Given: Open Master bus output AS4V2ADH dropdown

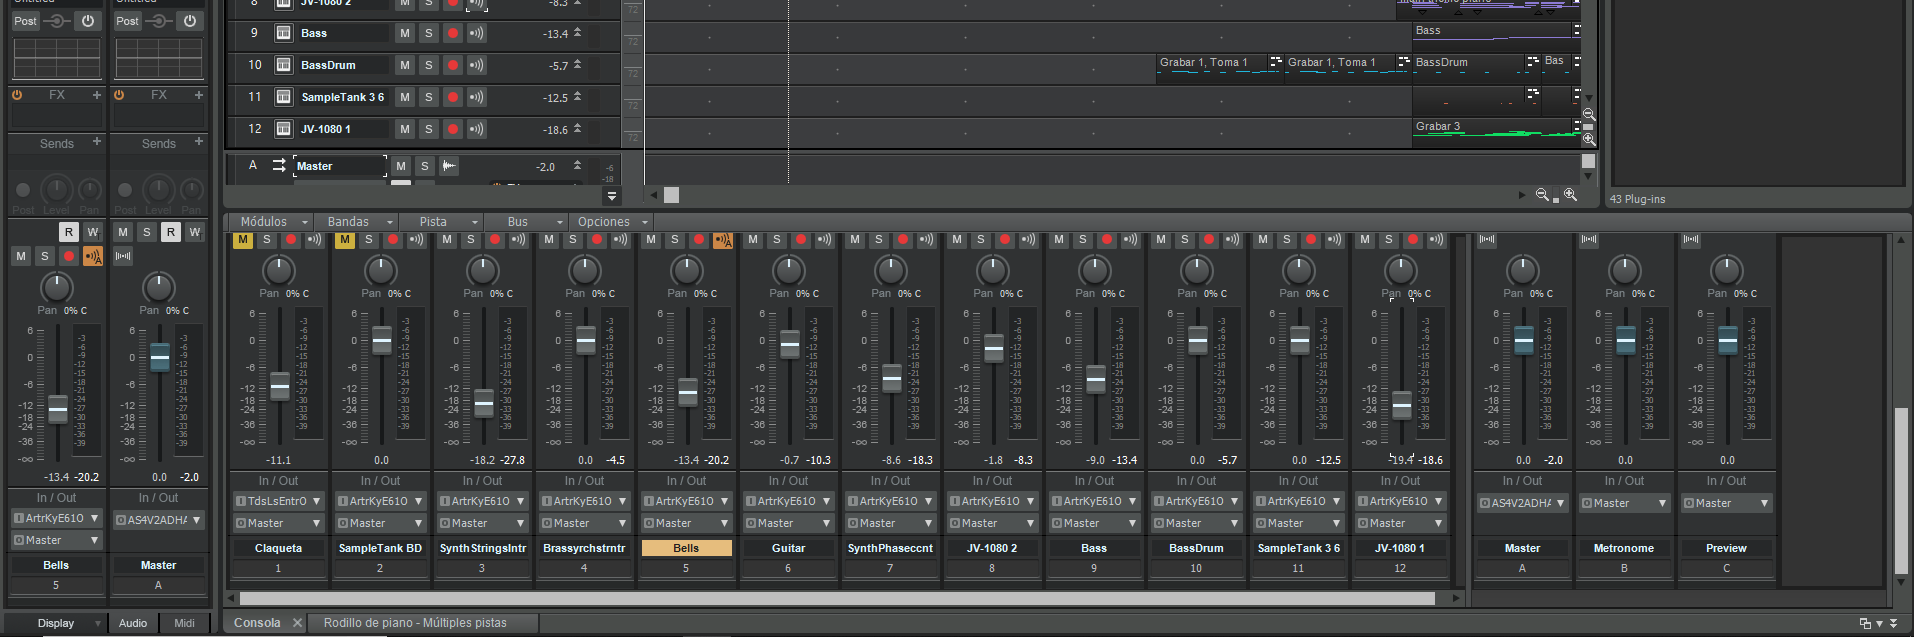Looking at the screenshot, I should coord(1522,503).
